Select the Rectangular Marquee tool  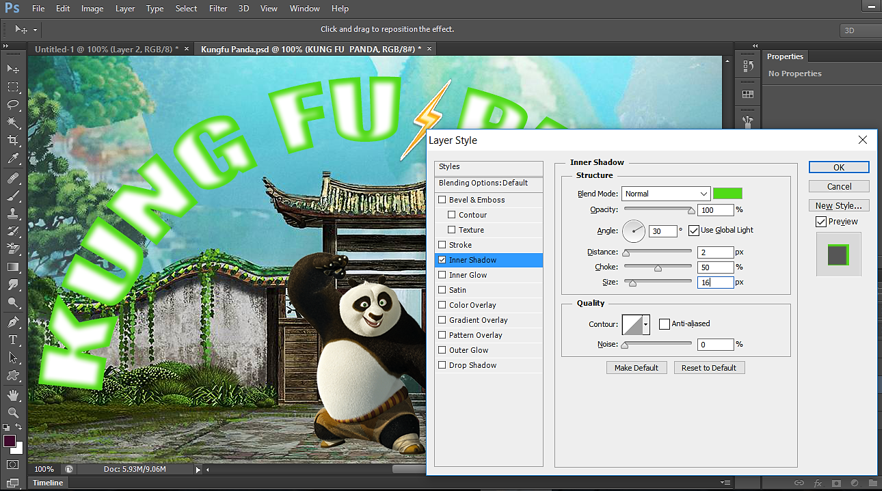click(13, 87)
